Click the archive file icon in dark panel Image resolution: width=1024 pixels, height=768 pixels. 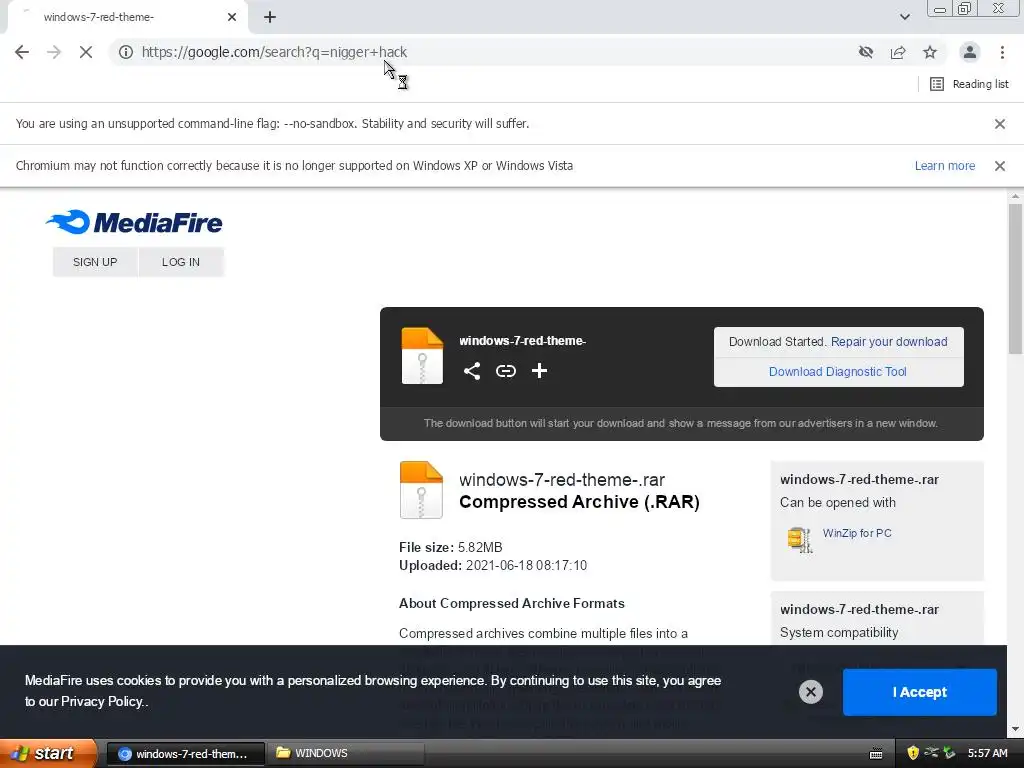(422, 356)
